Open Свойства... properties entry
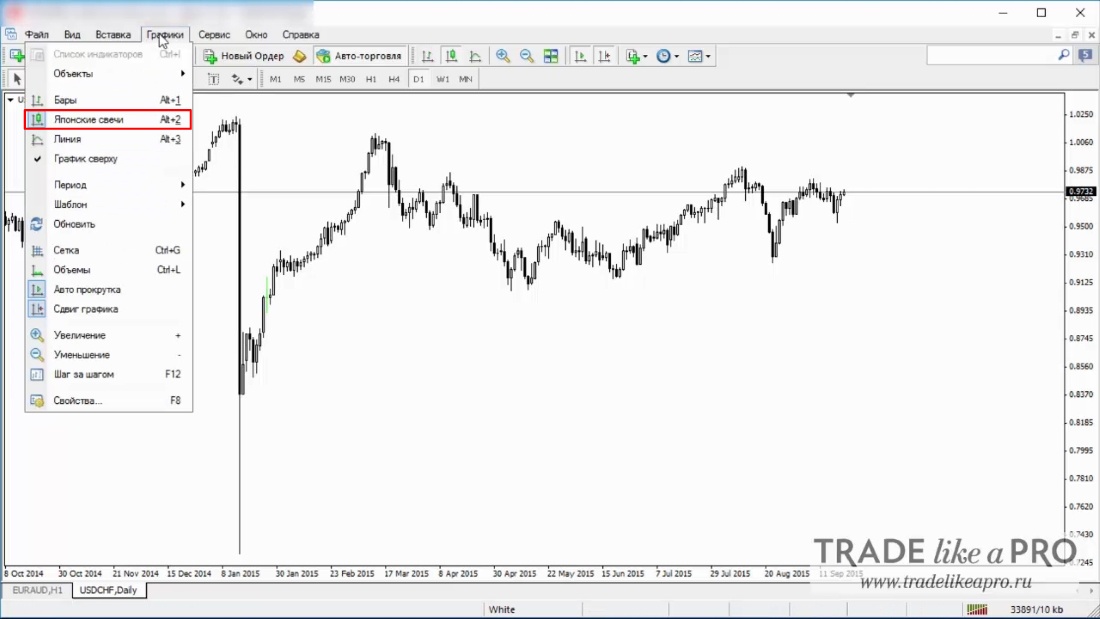 (108, 401)
